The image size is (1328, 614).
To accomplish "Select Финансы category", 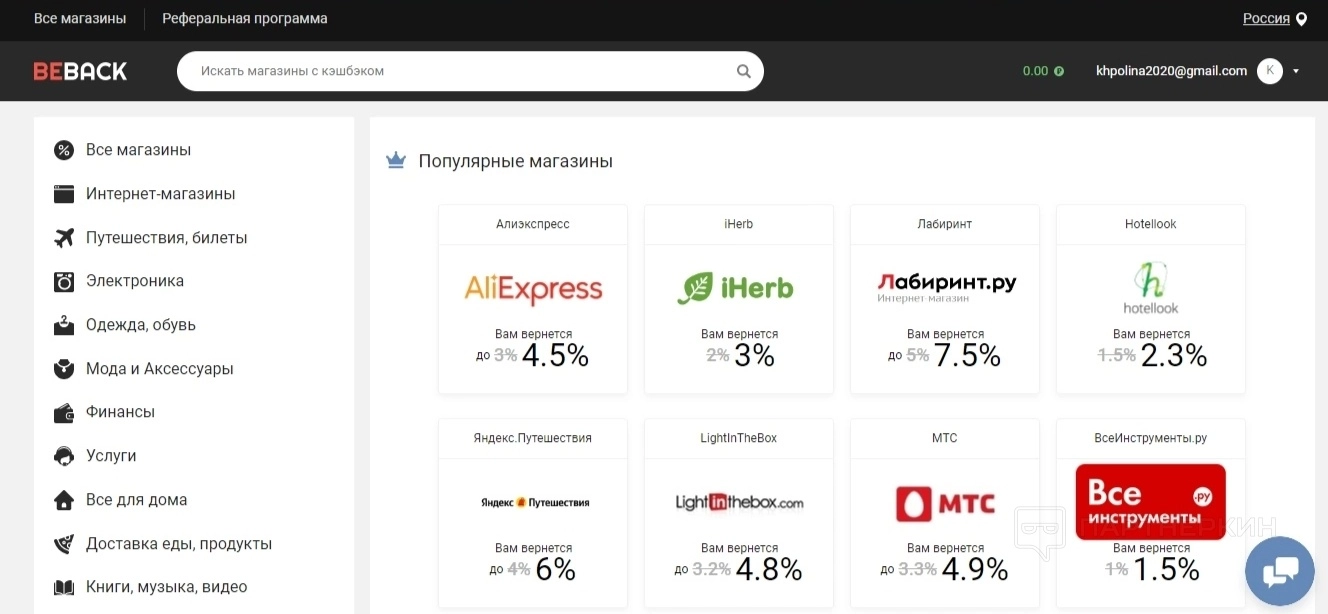I will pos(120,412).
